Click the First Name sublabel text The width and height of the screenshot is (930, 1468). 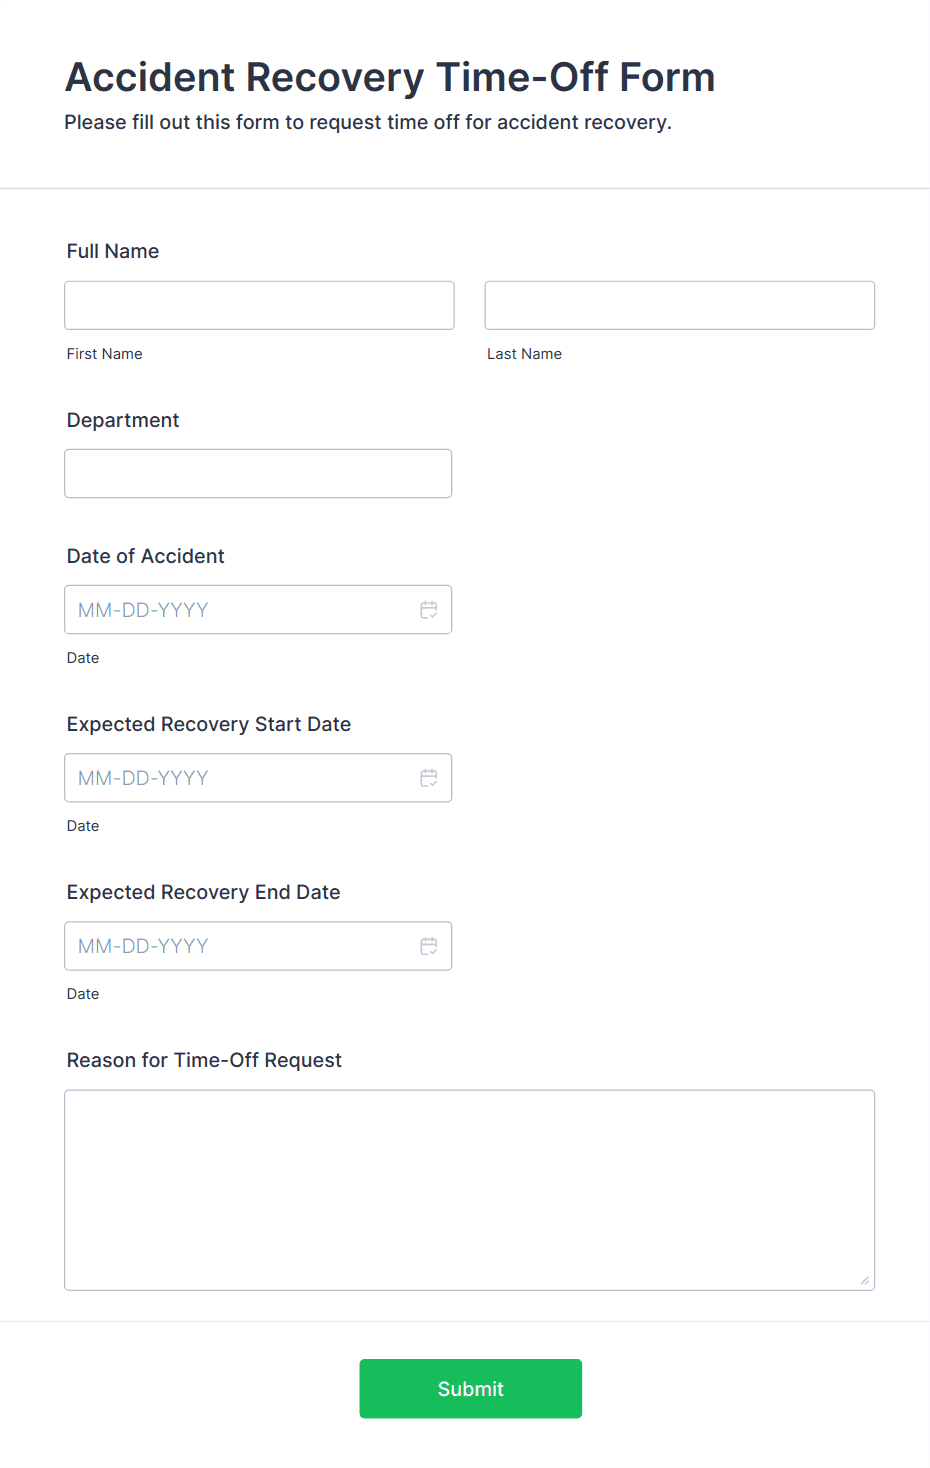pyautogui.click(x=105, y=354)
